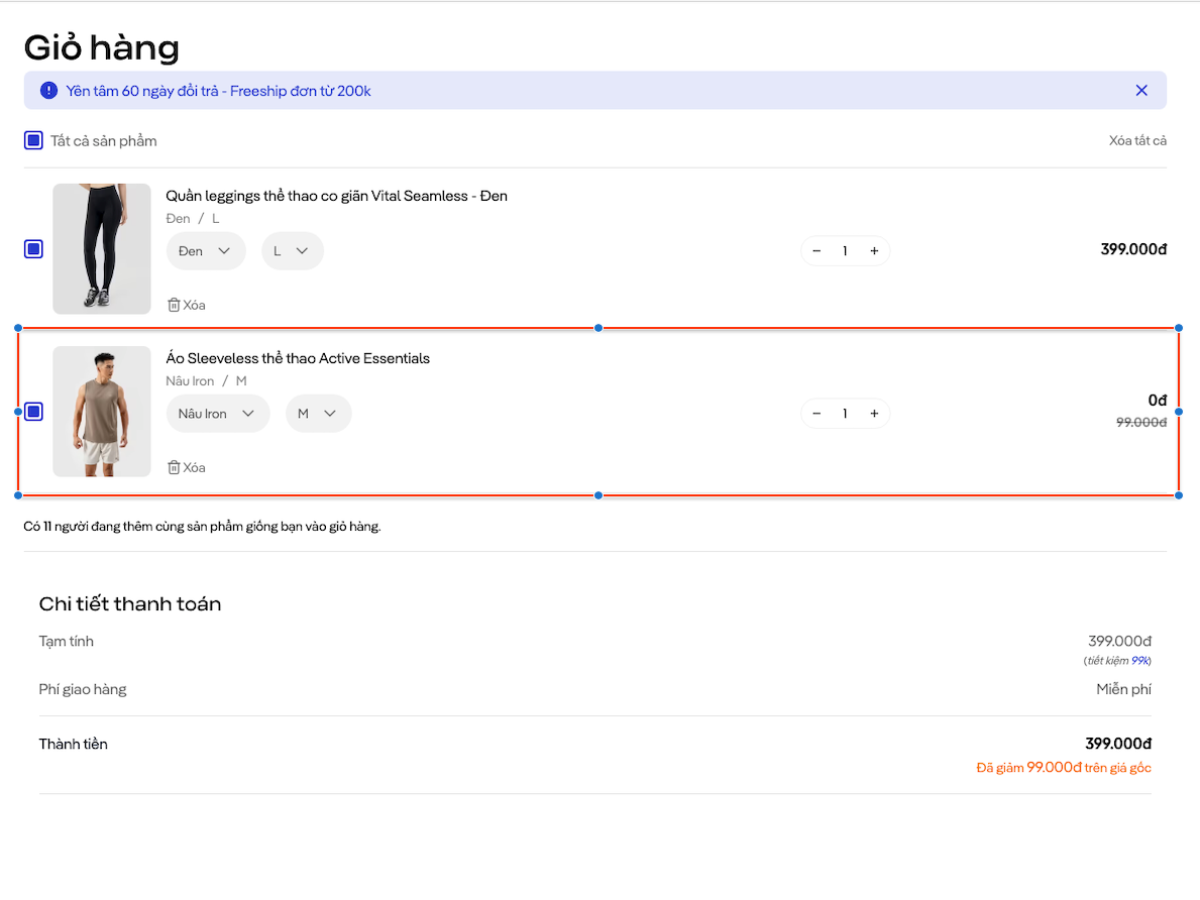Click the sleeveless shirt product thumbnail

102,411
